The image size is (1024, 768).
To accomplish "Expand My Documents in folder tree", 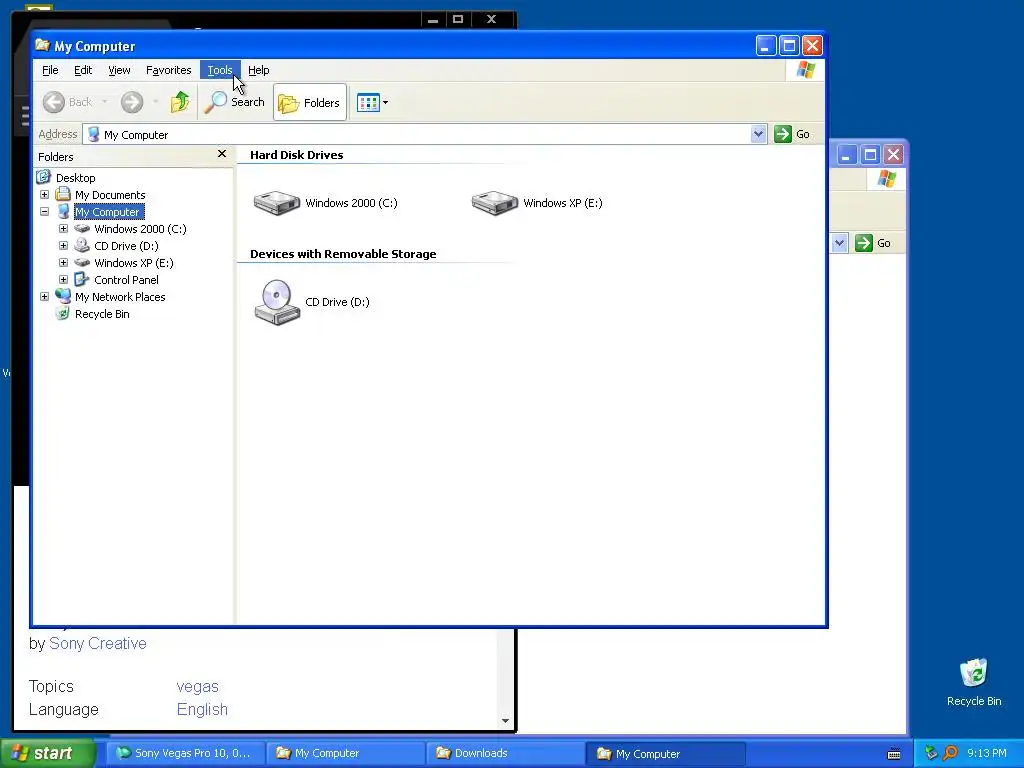I will 44,195.
